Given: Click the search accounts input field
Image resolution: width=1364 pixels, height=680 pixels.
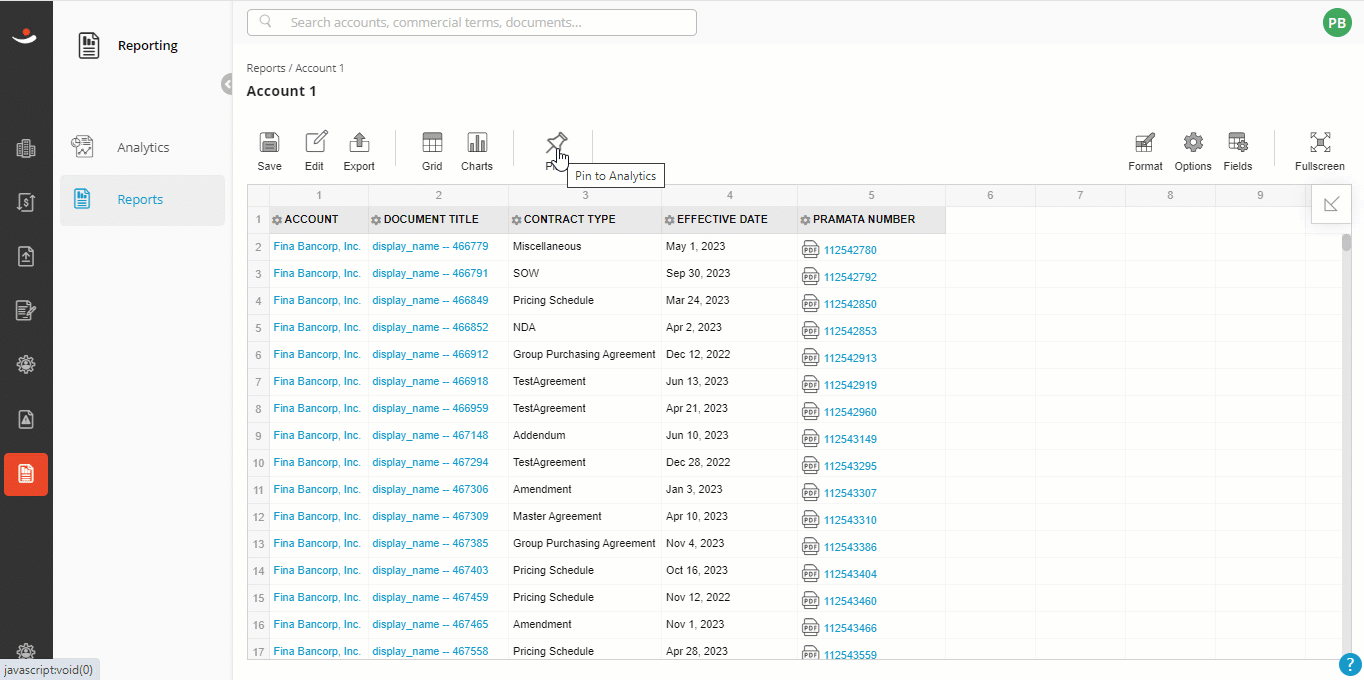Looking at the screenshot, I should click(x=472, y=22).
